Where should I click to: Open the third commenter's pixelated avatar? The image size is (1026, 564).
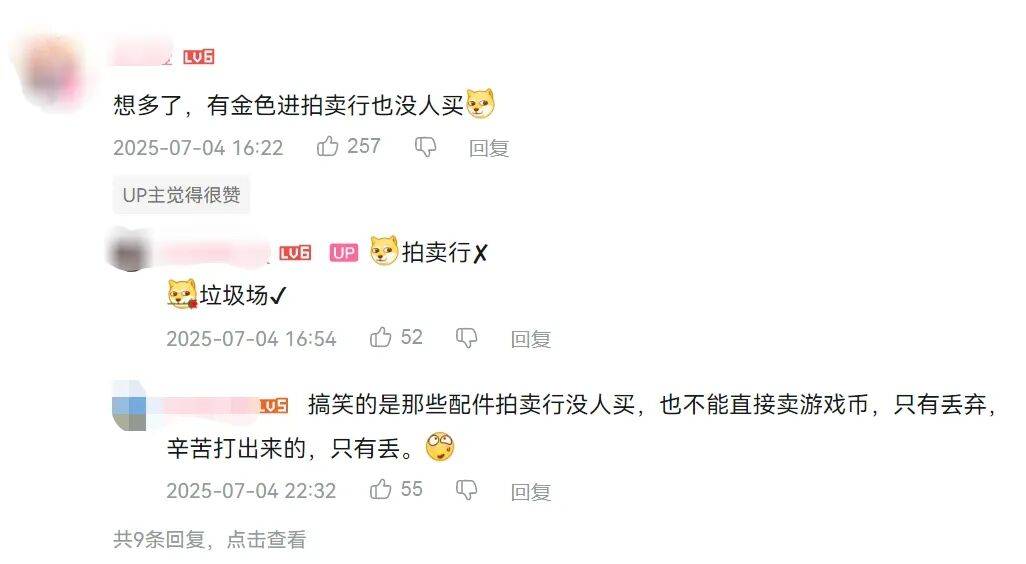[130, 405]
